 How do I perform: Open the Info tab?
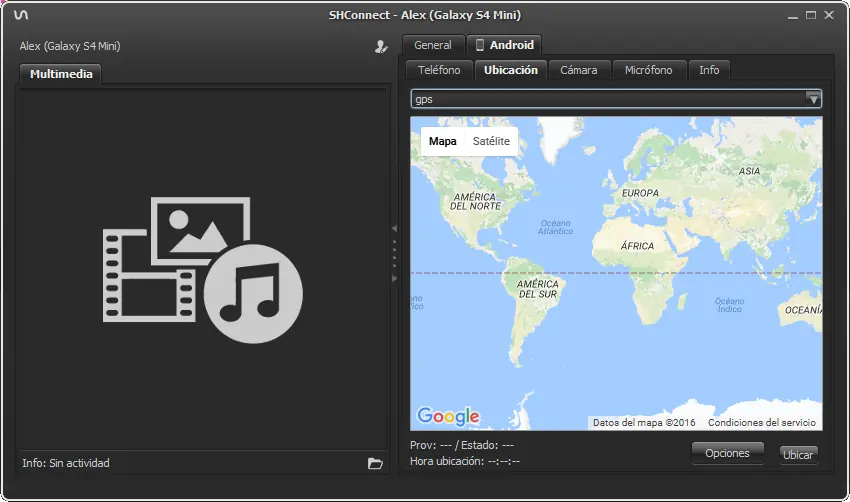pos(709,70)
